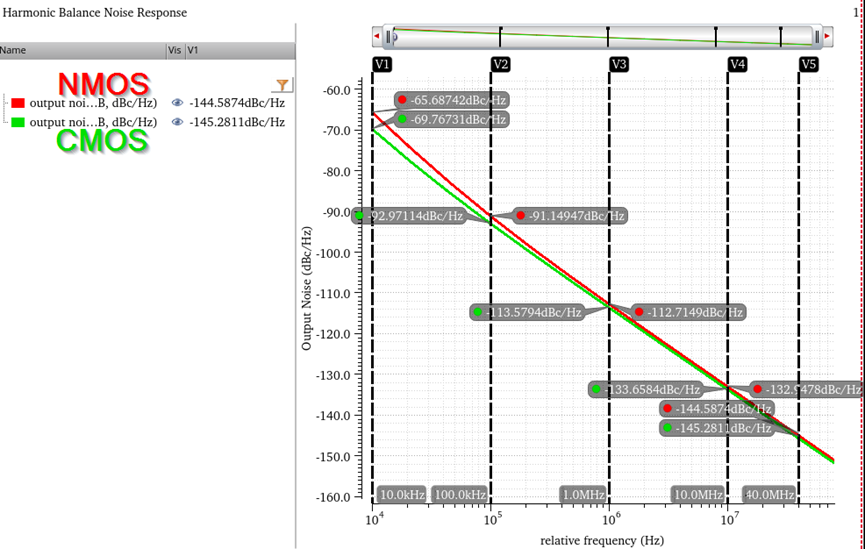Image resolution: width=865 pixels, height=549 pixels.
Task: Click the red NMOS trace color swatch
Action: 17,102
